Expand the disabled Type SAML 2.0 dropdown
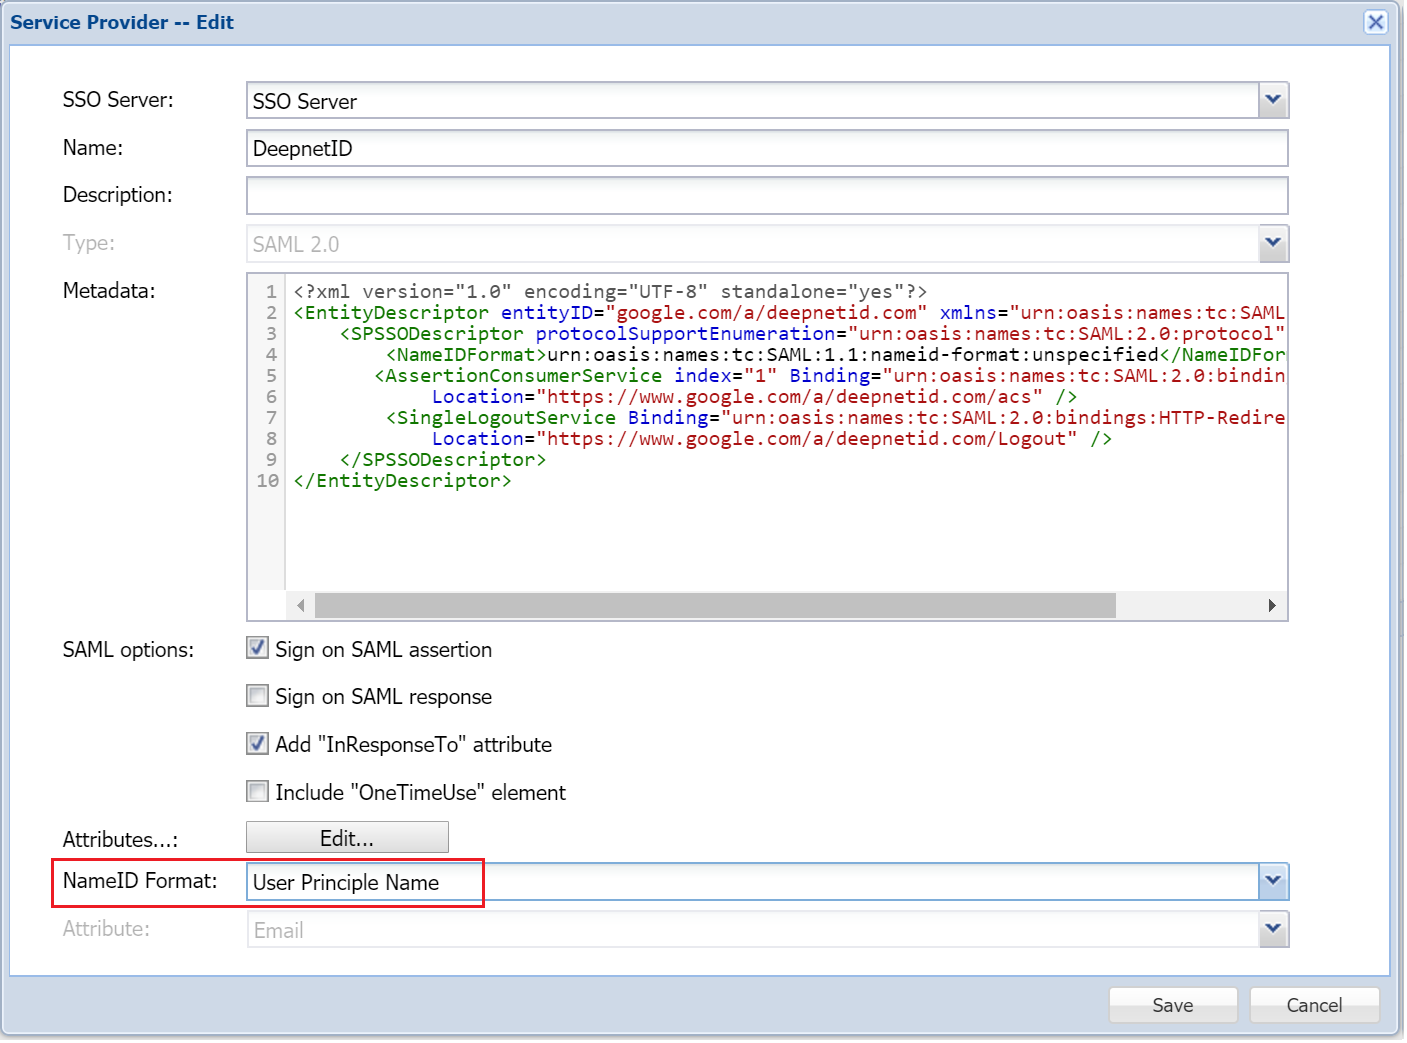 [1272, 244]
